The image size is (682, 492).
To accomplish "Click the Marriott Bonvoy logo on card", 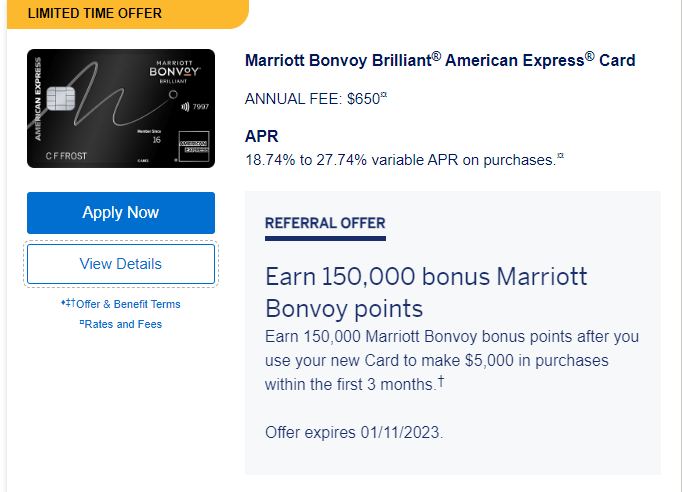I will click(x=174, y=72).
